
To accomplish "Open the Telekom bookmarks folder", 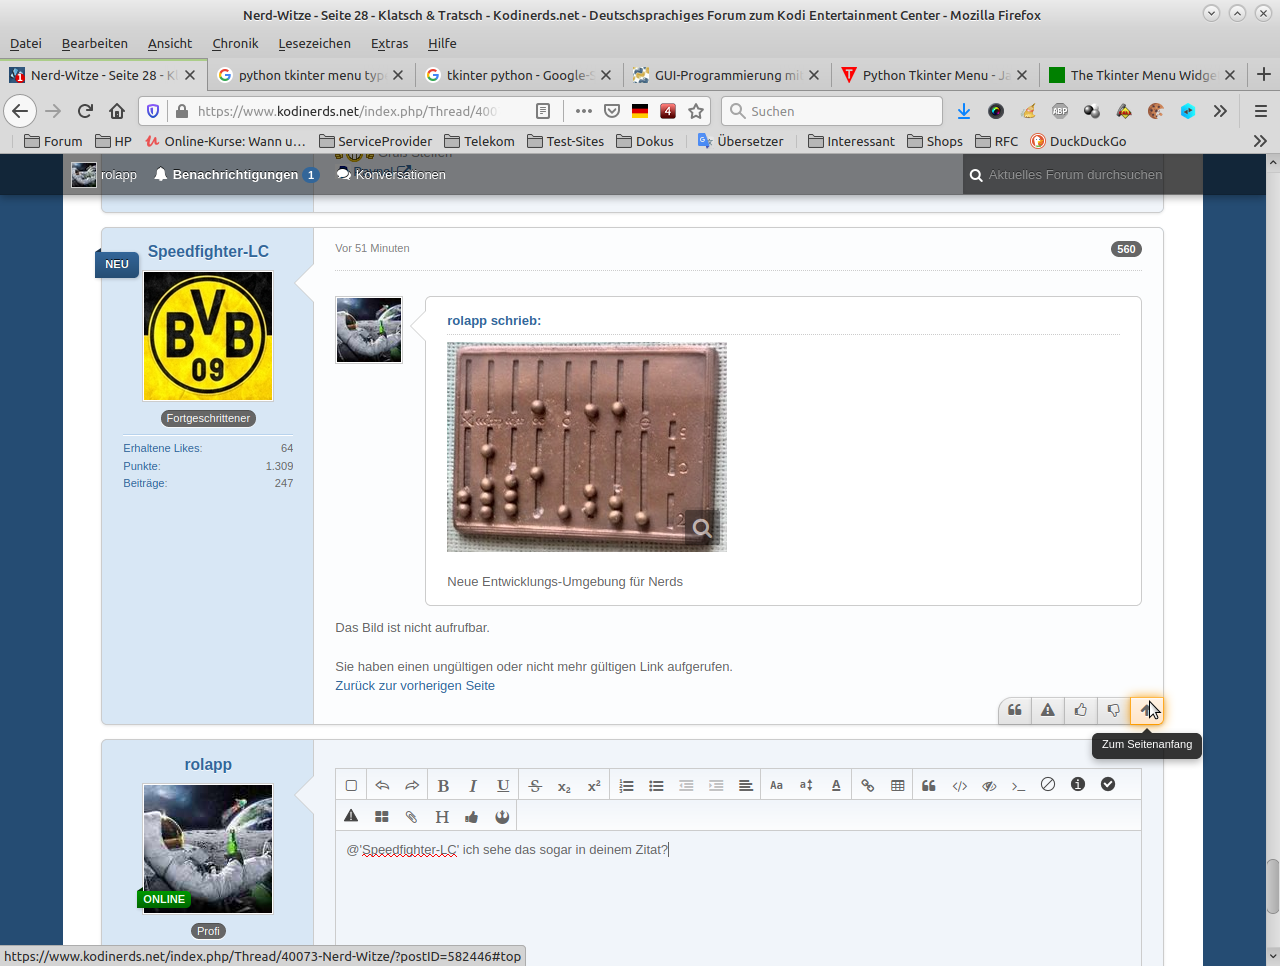I will (x=480, y=141).
